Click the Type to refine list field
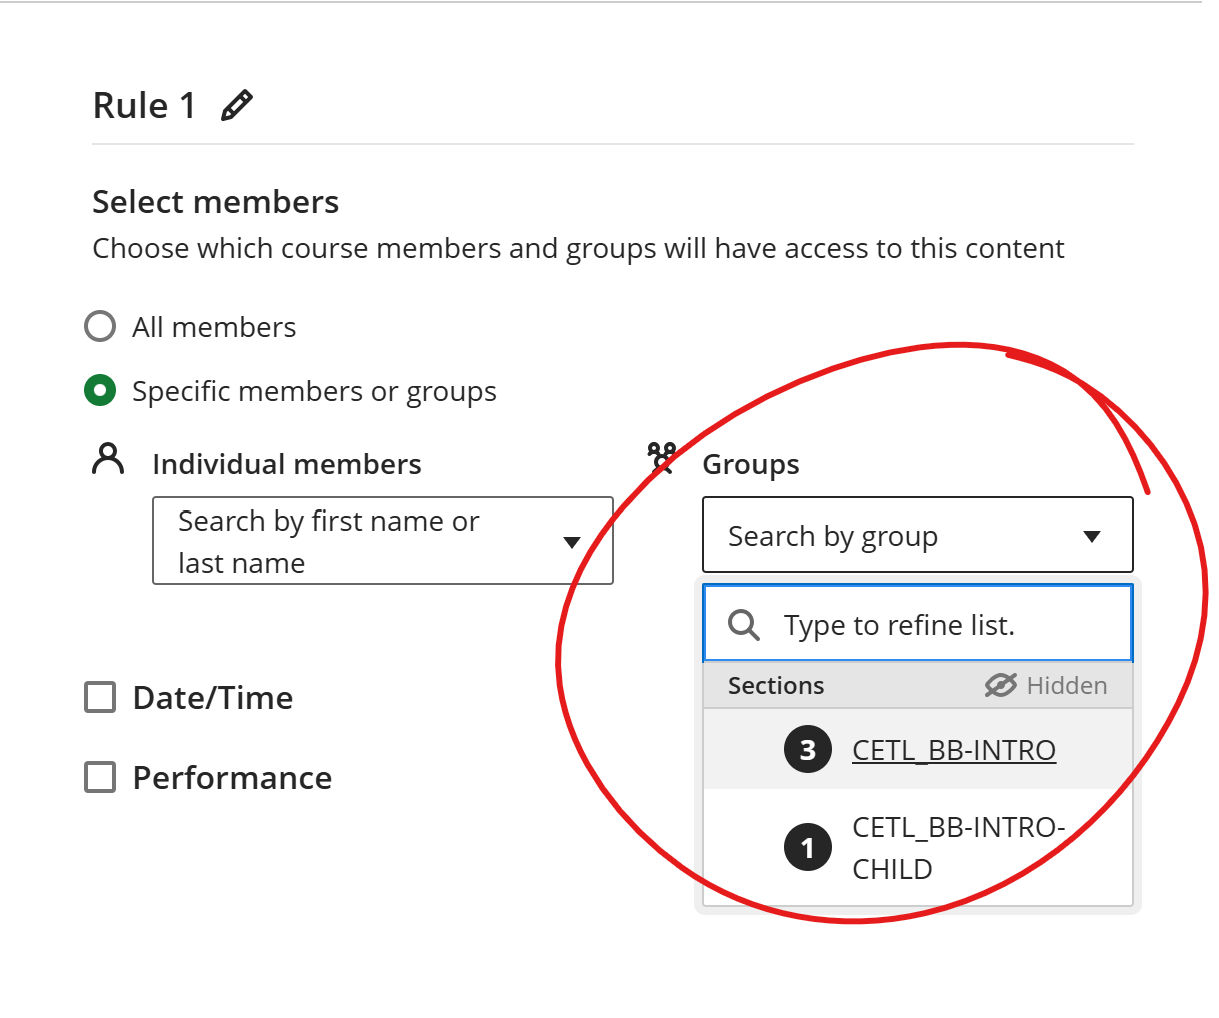The image size is (1219, 1018). tap(918, 624)
